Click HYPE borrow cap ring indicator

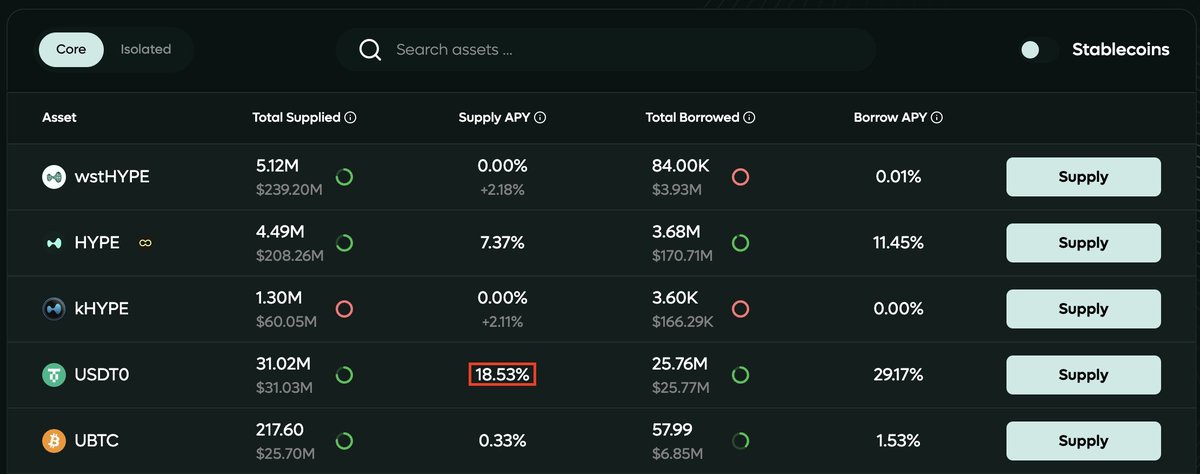[741, 243]
